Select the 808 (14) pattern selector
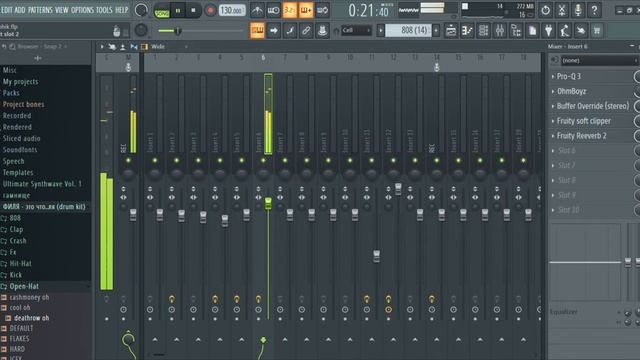640x360 pixels. (408, 30)
